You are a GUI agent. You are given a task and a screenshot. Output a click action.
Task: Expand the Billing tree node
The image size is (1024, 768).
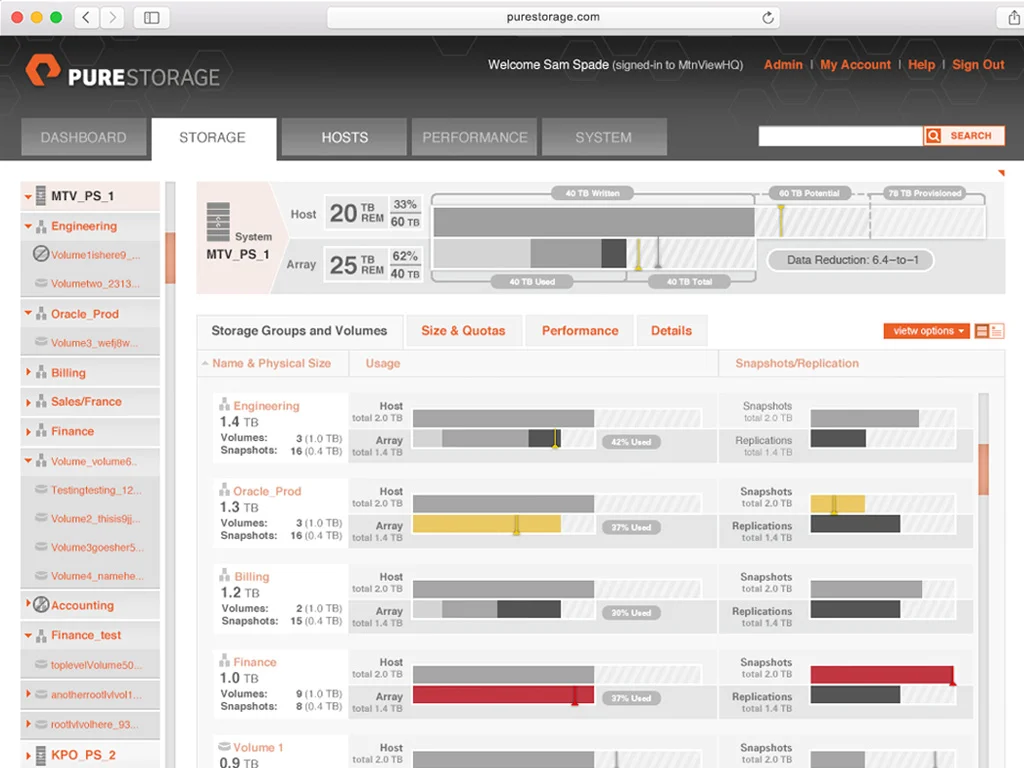28,372
